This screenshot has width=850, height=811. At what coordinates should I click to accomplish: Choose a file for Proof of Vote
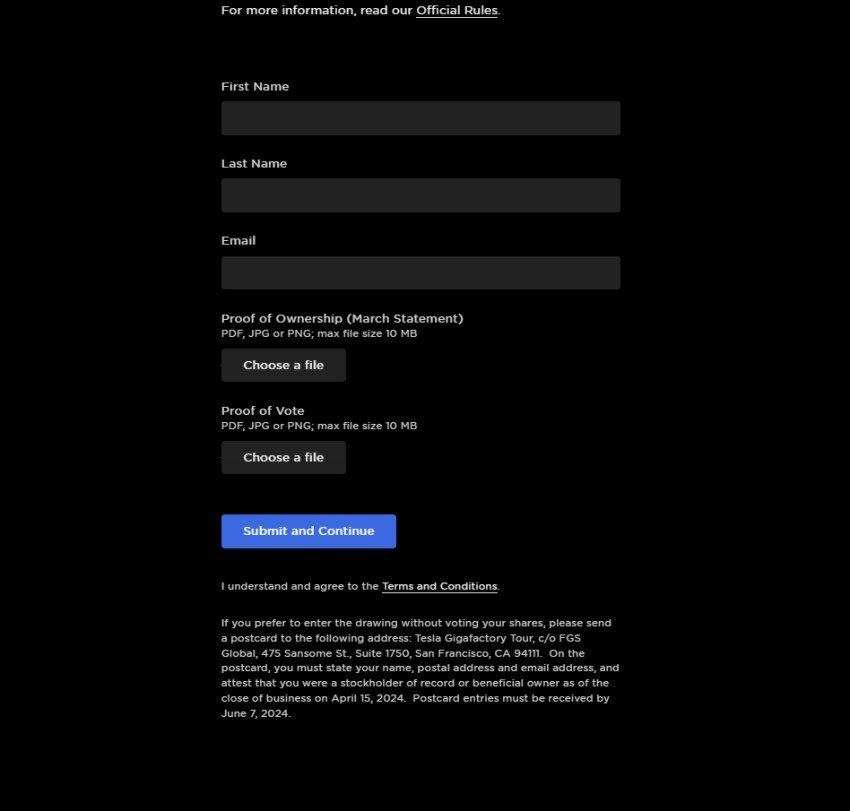pyautogui.click(x=284, y=458)
